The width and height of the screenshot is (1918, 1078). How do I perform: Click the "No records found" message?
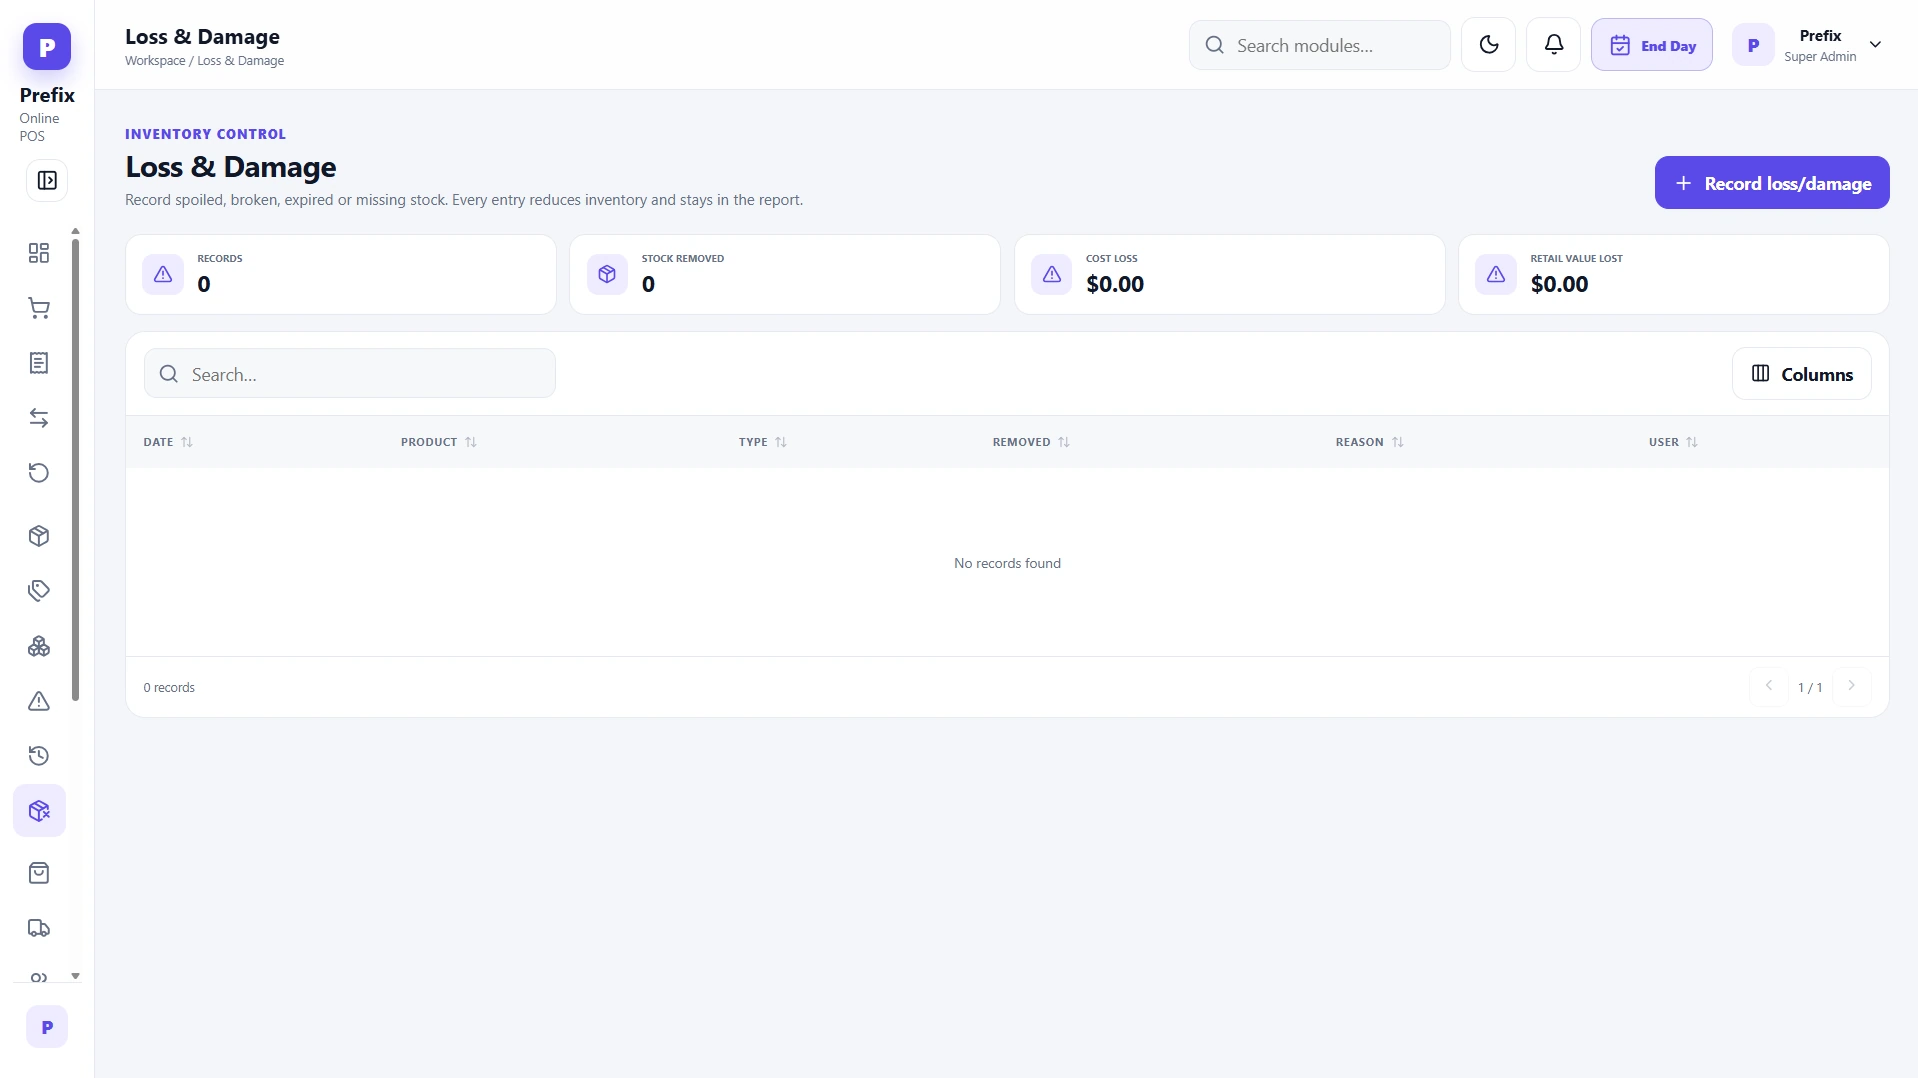1007,563
